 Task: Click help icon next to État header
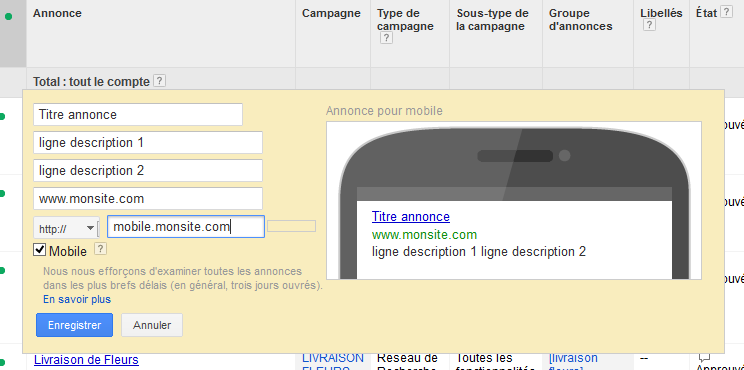click(726, 12)
